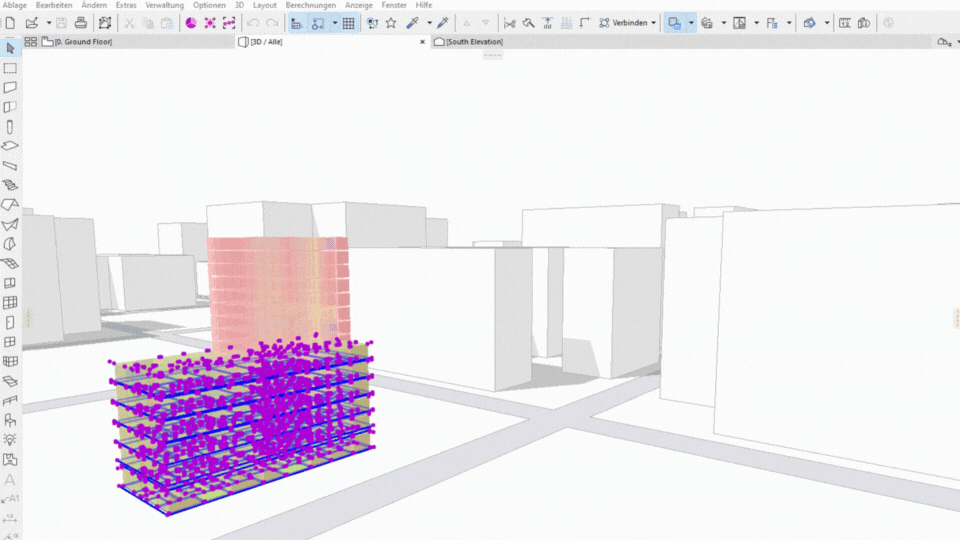Select the Curtain Wall tool
The width and height of the screenshot is (960, 540).
click(x=10, y=302)
